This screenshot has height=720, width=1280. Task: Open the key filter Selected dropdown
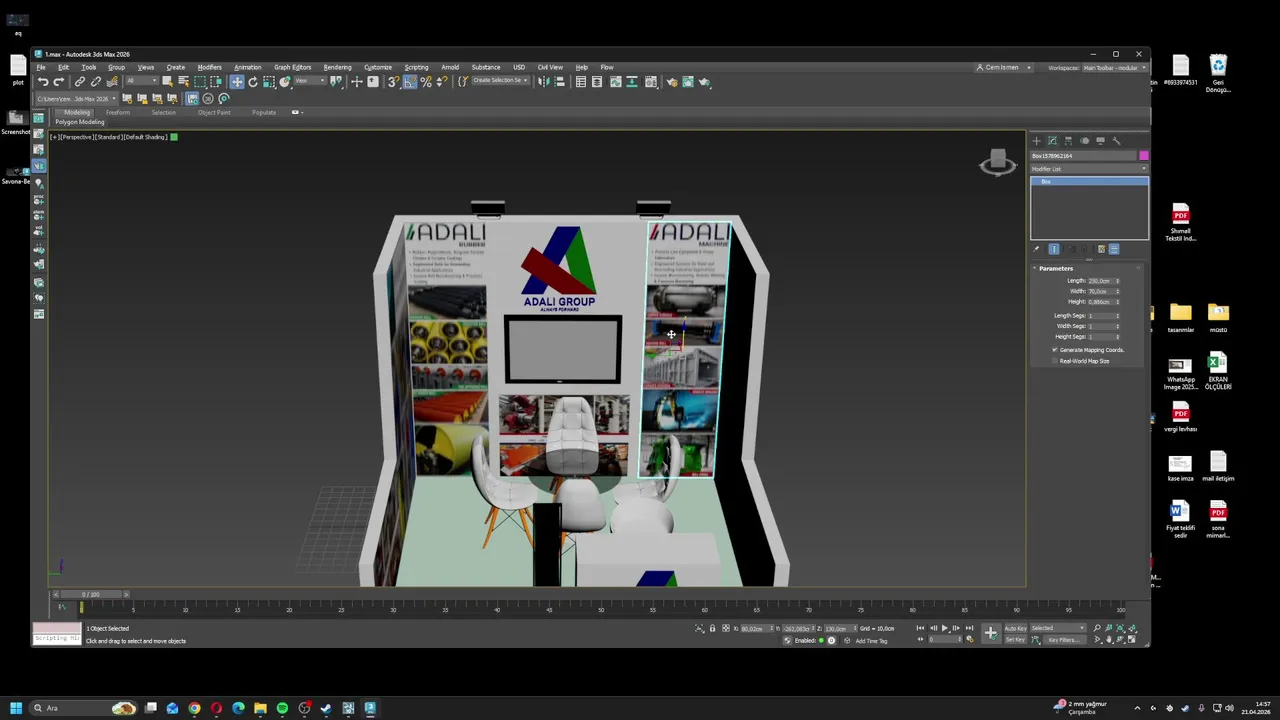coord(1058,628)
